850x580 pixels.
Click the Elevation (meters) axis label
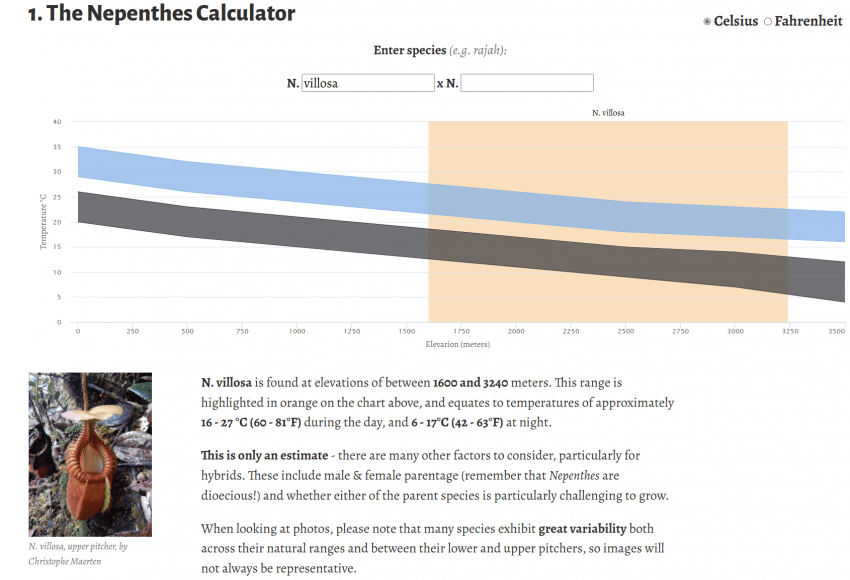458,344
